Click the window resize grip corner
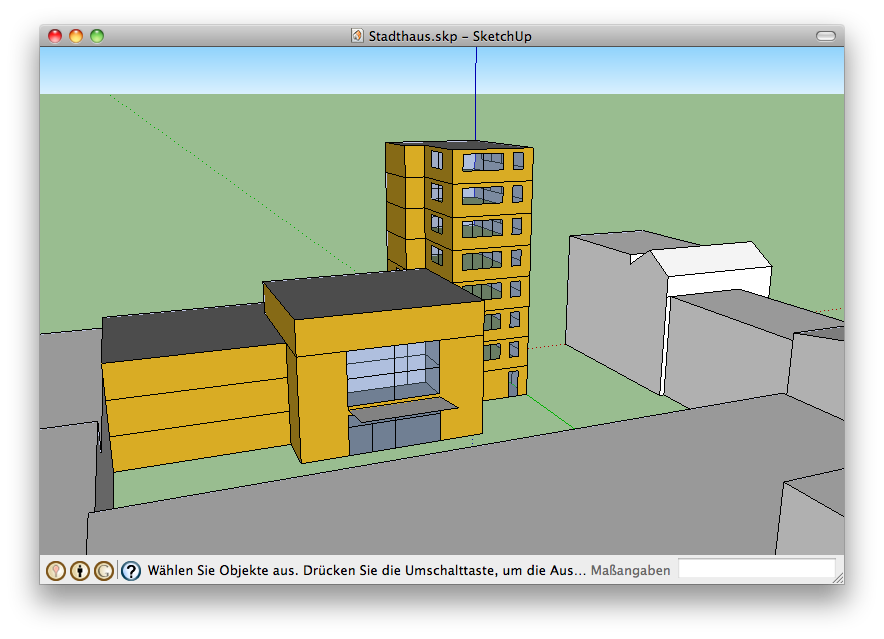This screenshot has width=884, height=639. (837, 577)
